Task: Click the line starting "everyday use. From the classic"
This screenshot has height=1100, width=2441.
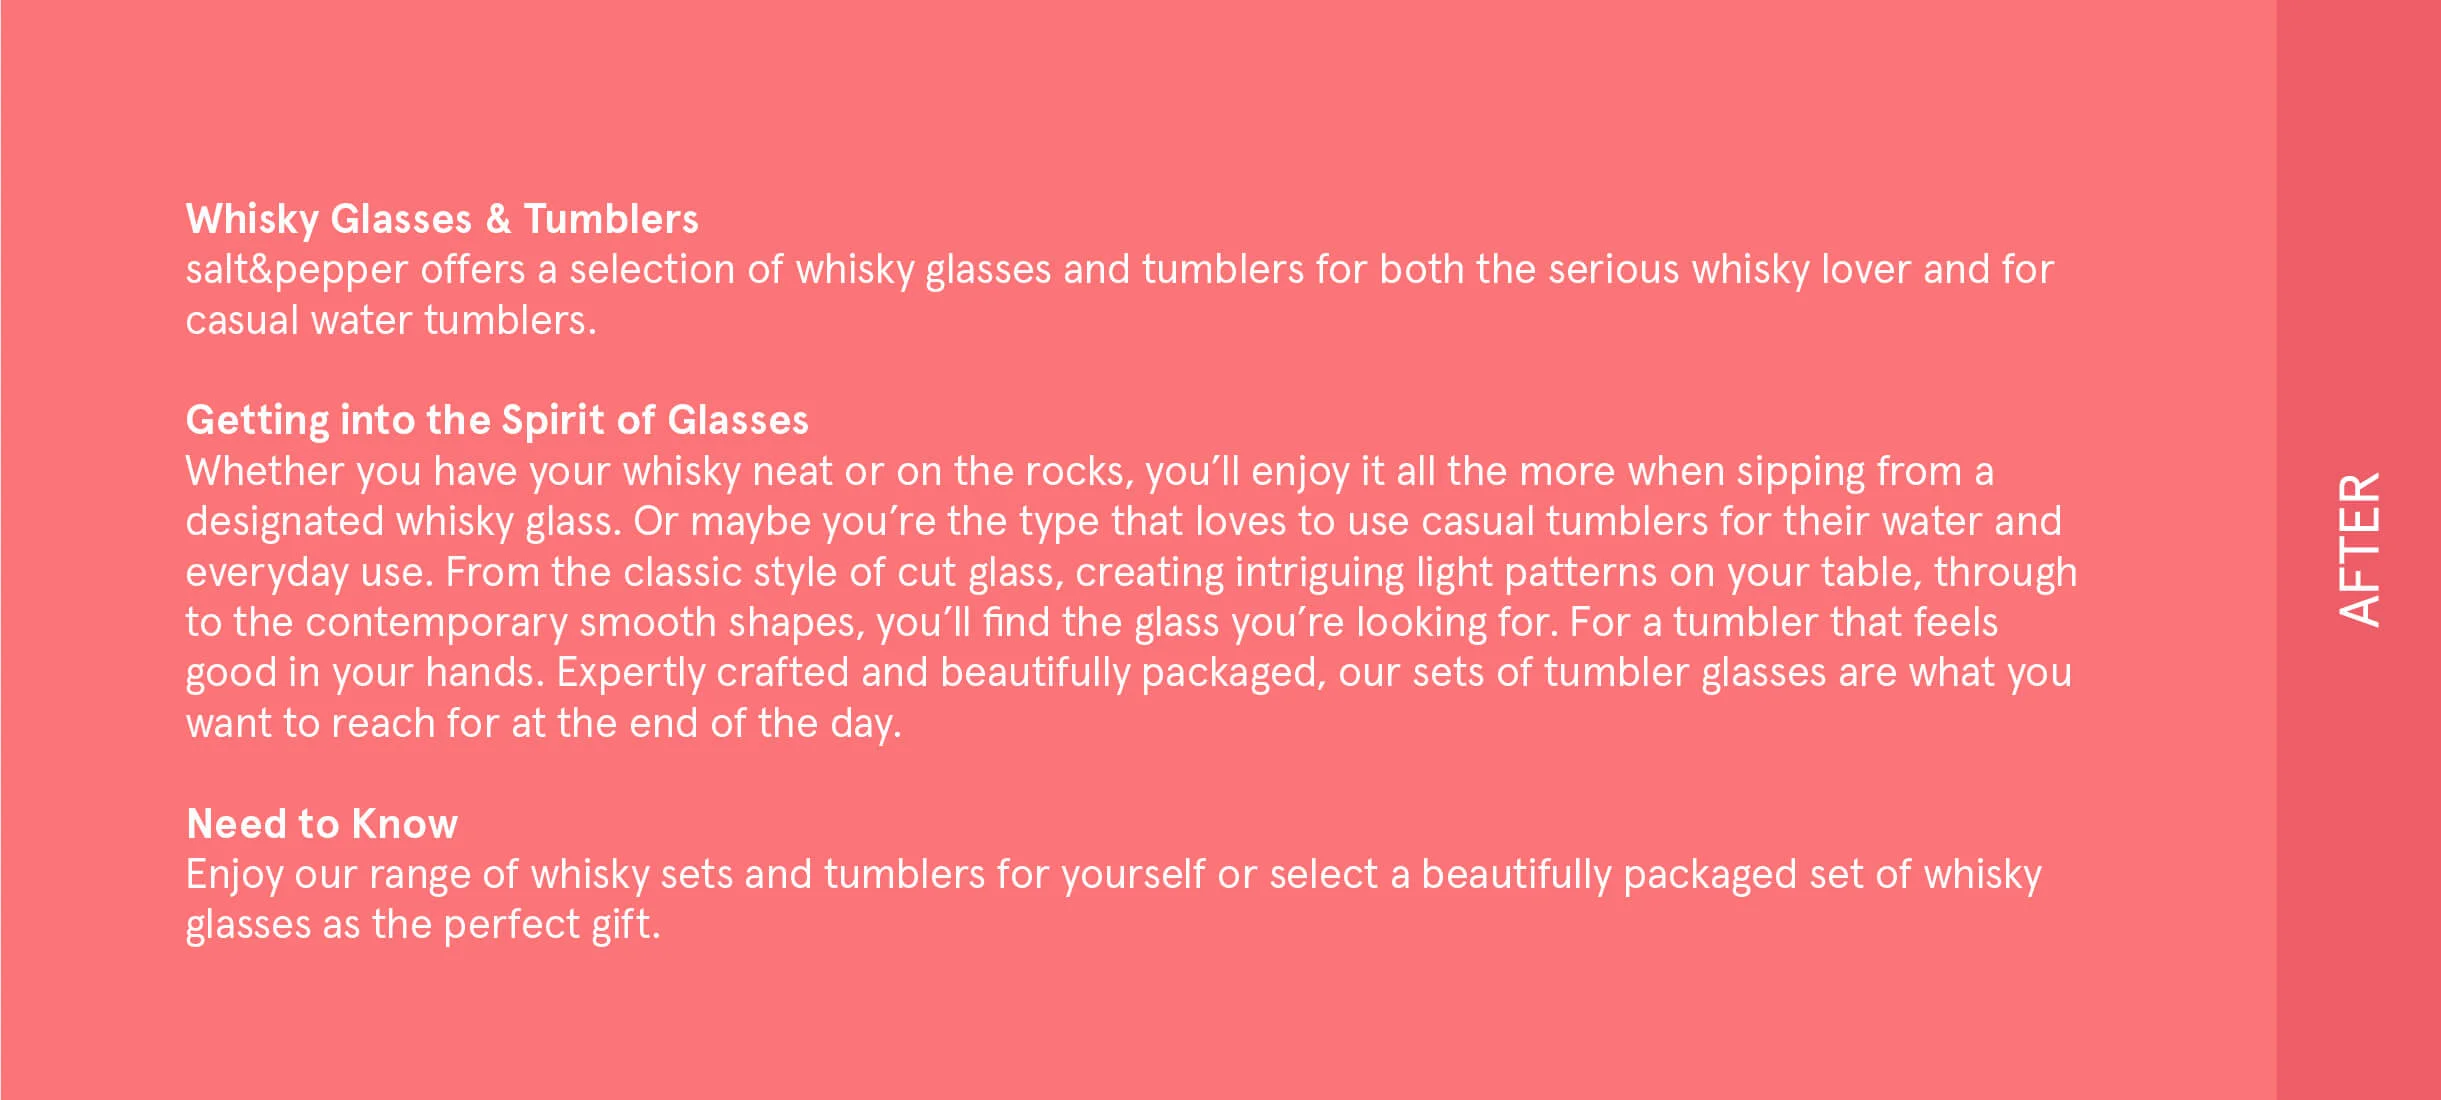Action: point(1131,572)
